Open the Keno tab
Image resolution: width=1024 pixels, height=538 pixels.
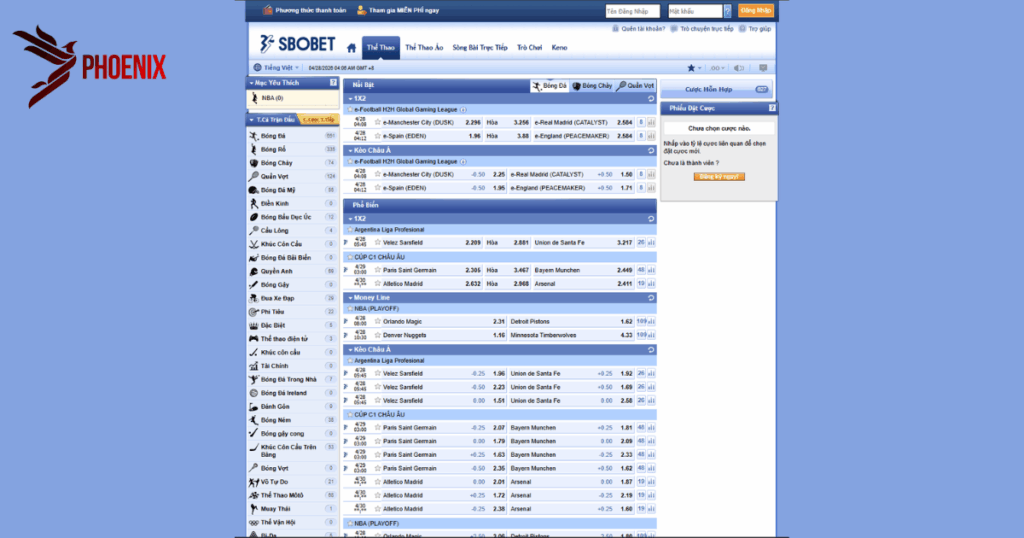559,48
